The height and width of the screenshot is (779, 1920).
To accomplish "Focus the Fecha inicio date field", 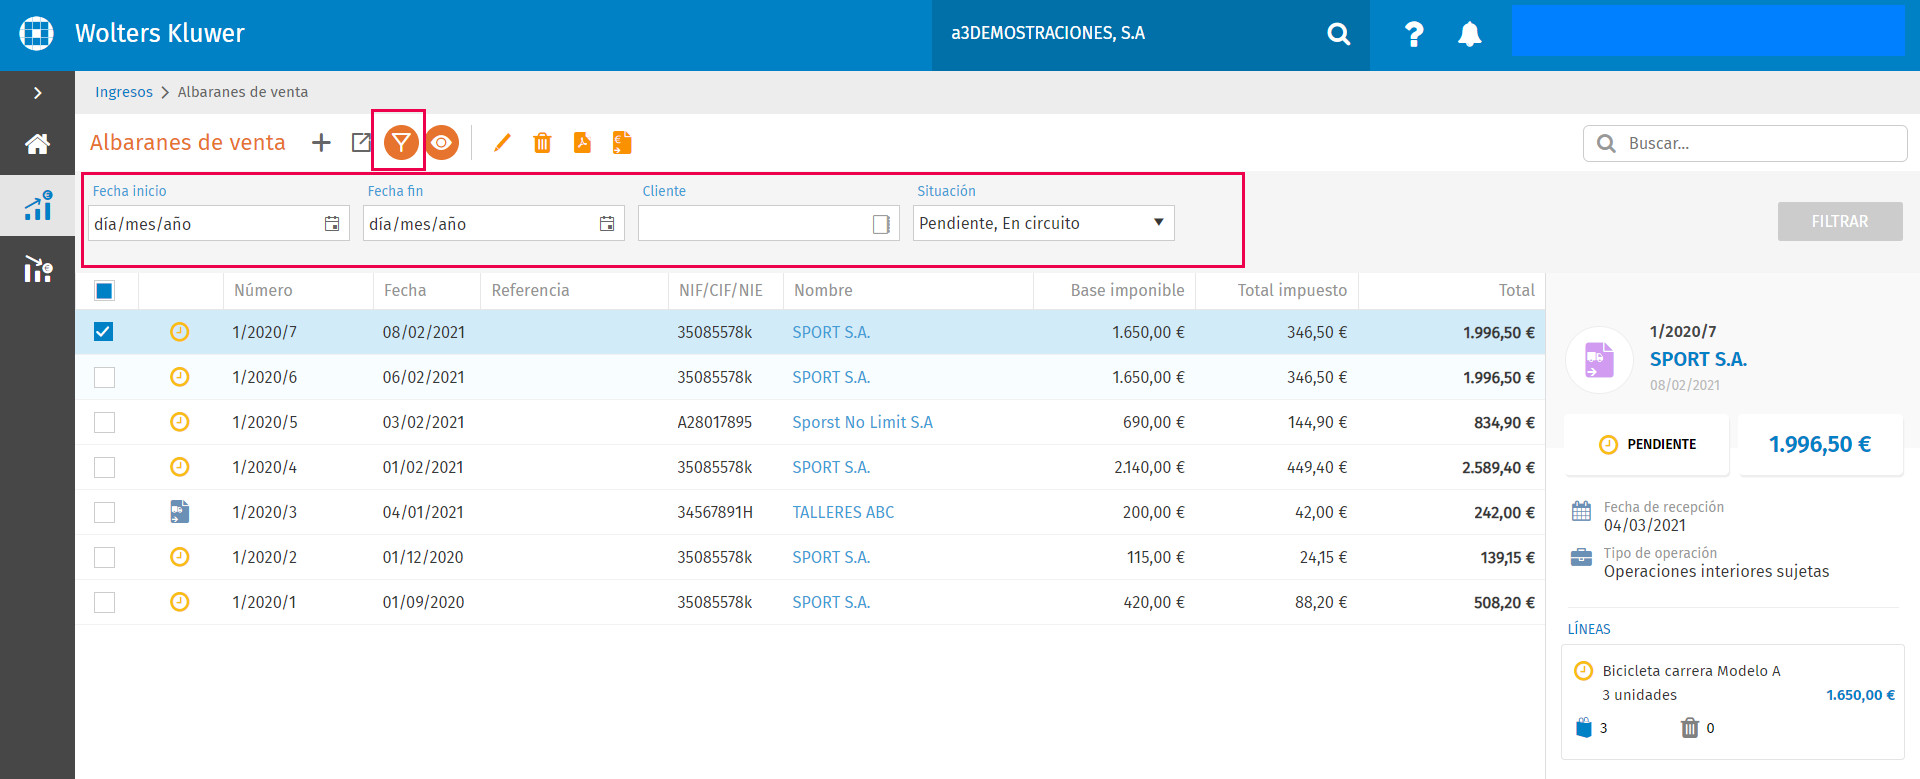I will tap(218, 223).
